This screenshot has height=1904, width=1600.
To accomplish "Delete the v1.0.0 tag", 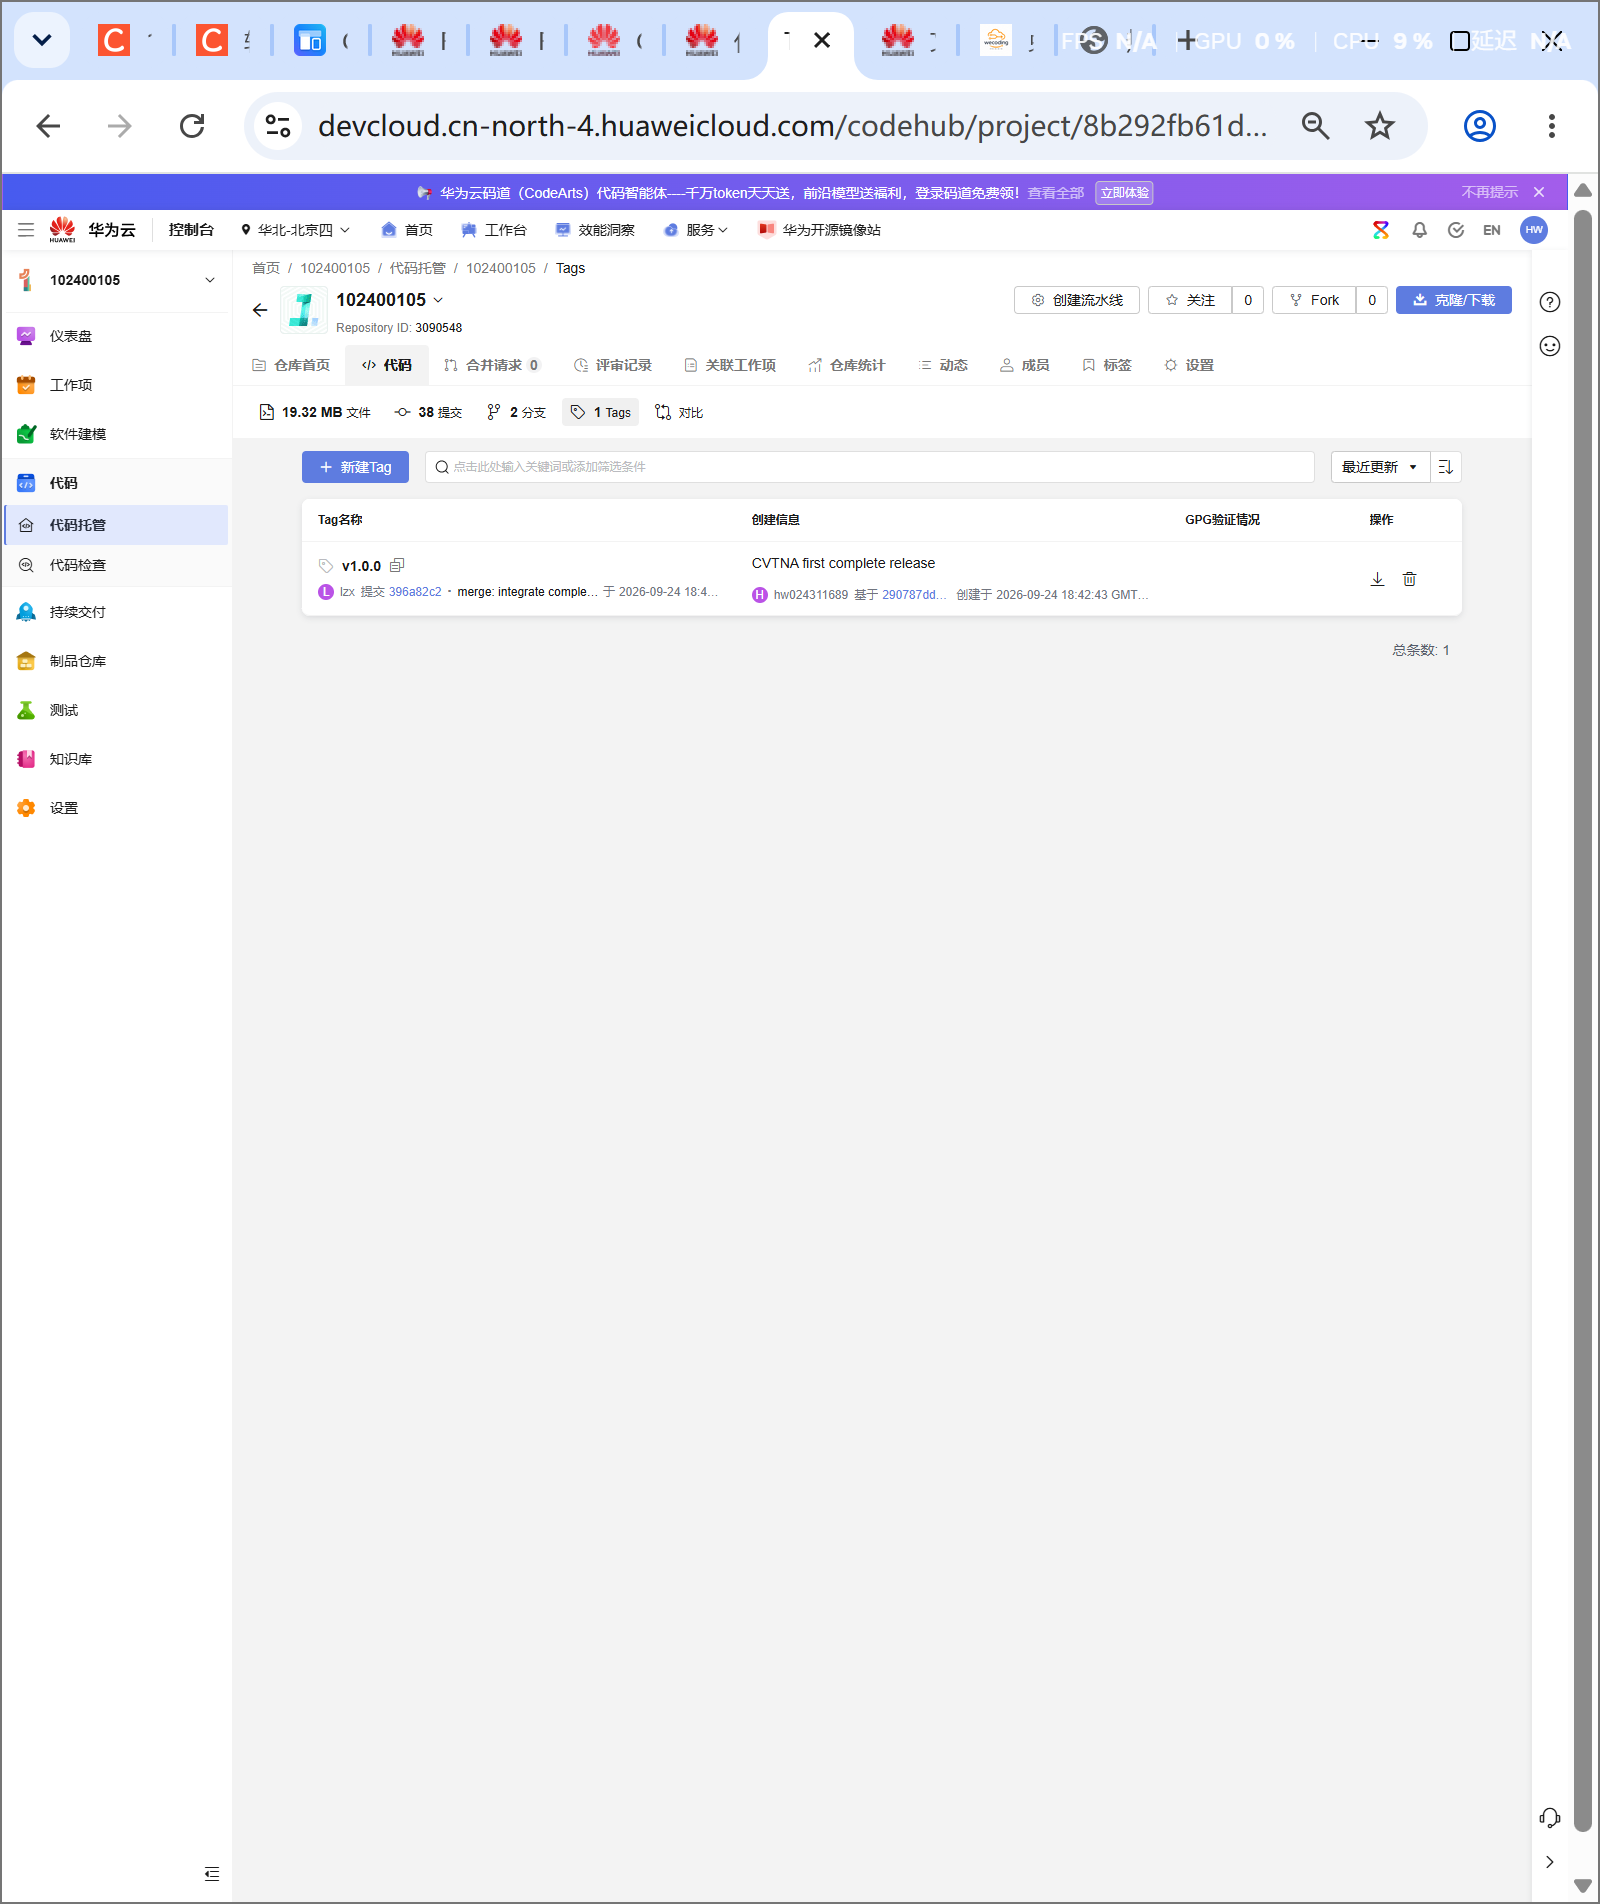I will pos(1409,579).
